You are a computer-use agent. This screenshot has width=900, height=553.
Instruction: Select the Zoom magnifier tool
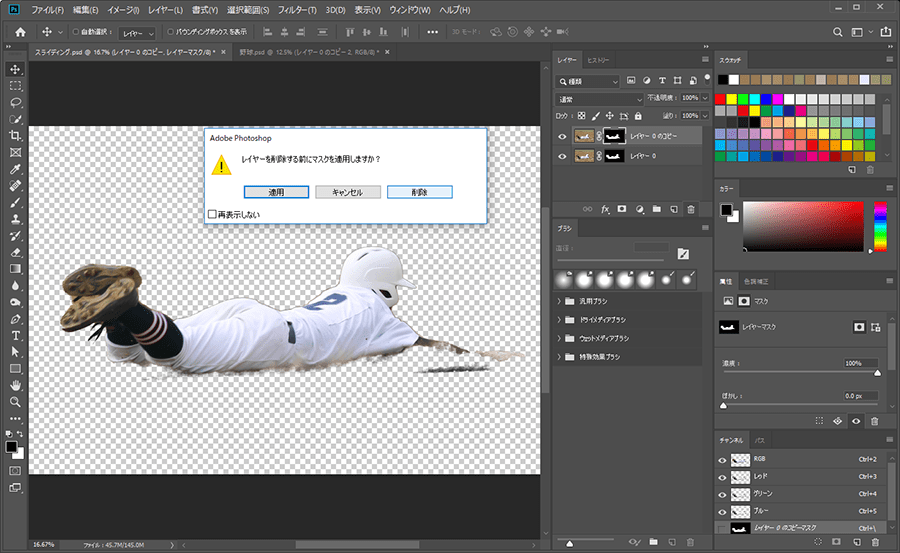point(15,401)
